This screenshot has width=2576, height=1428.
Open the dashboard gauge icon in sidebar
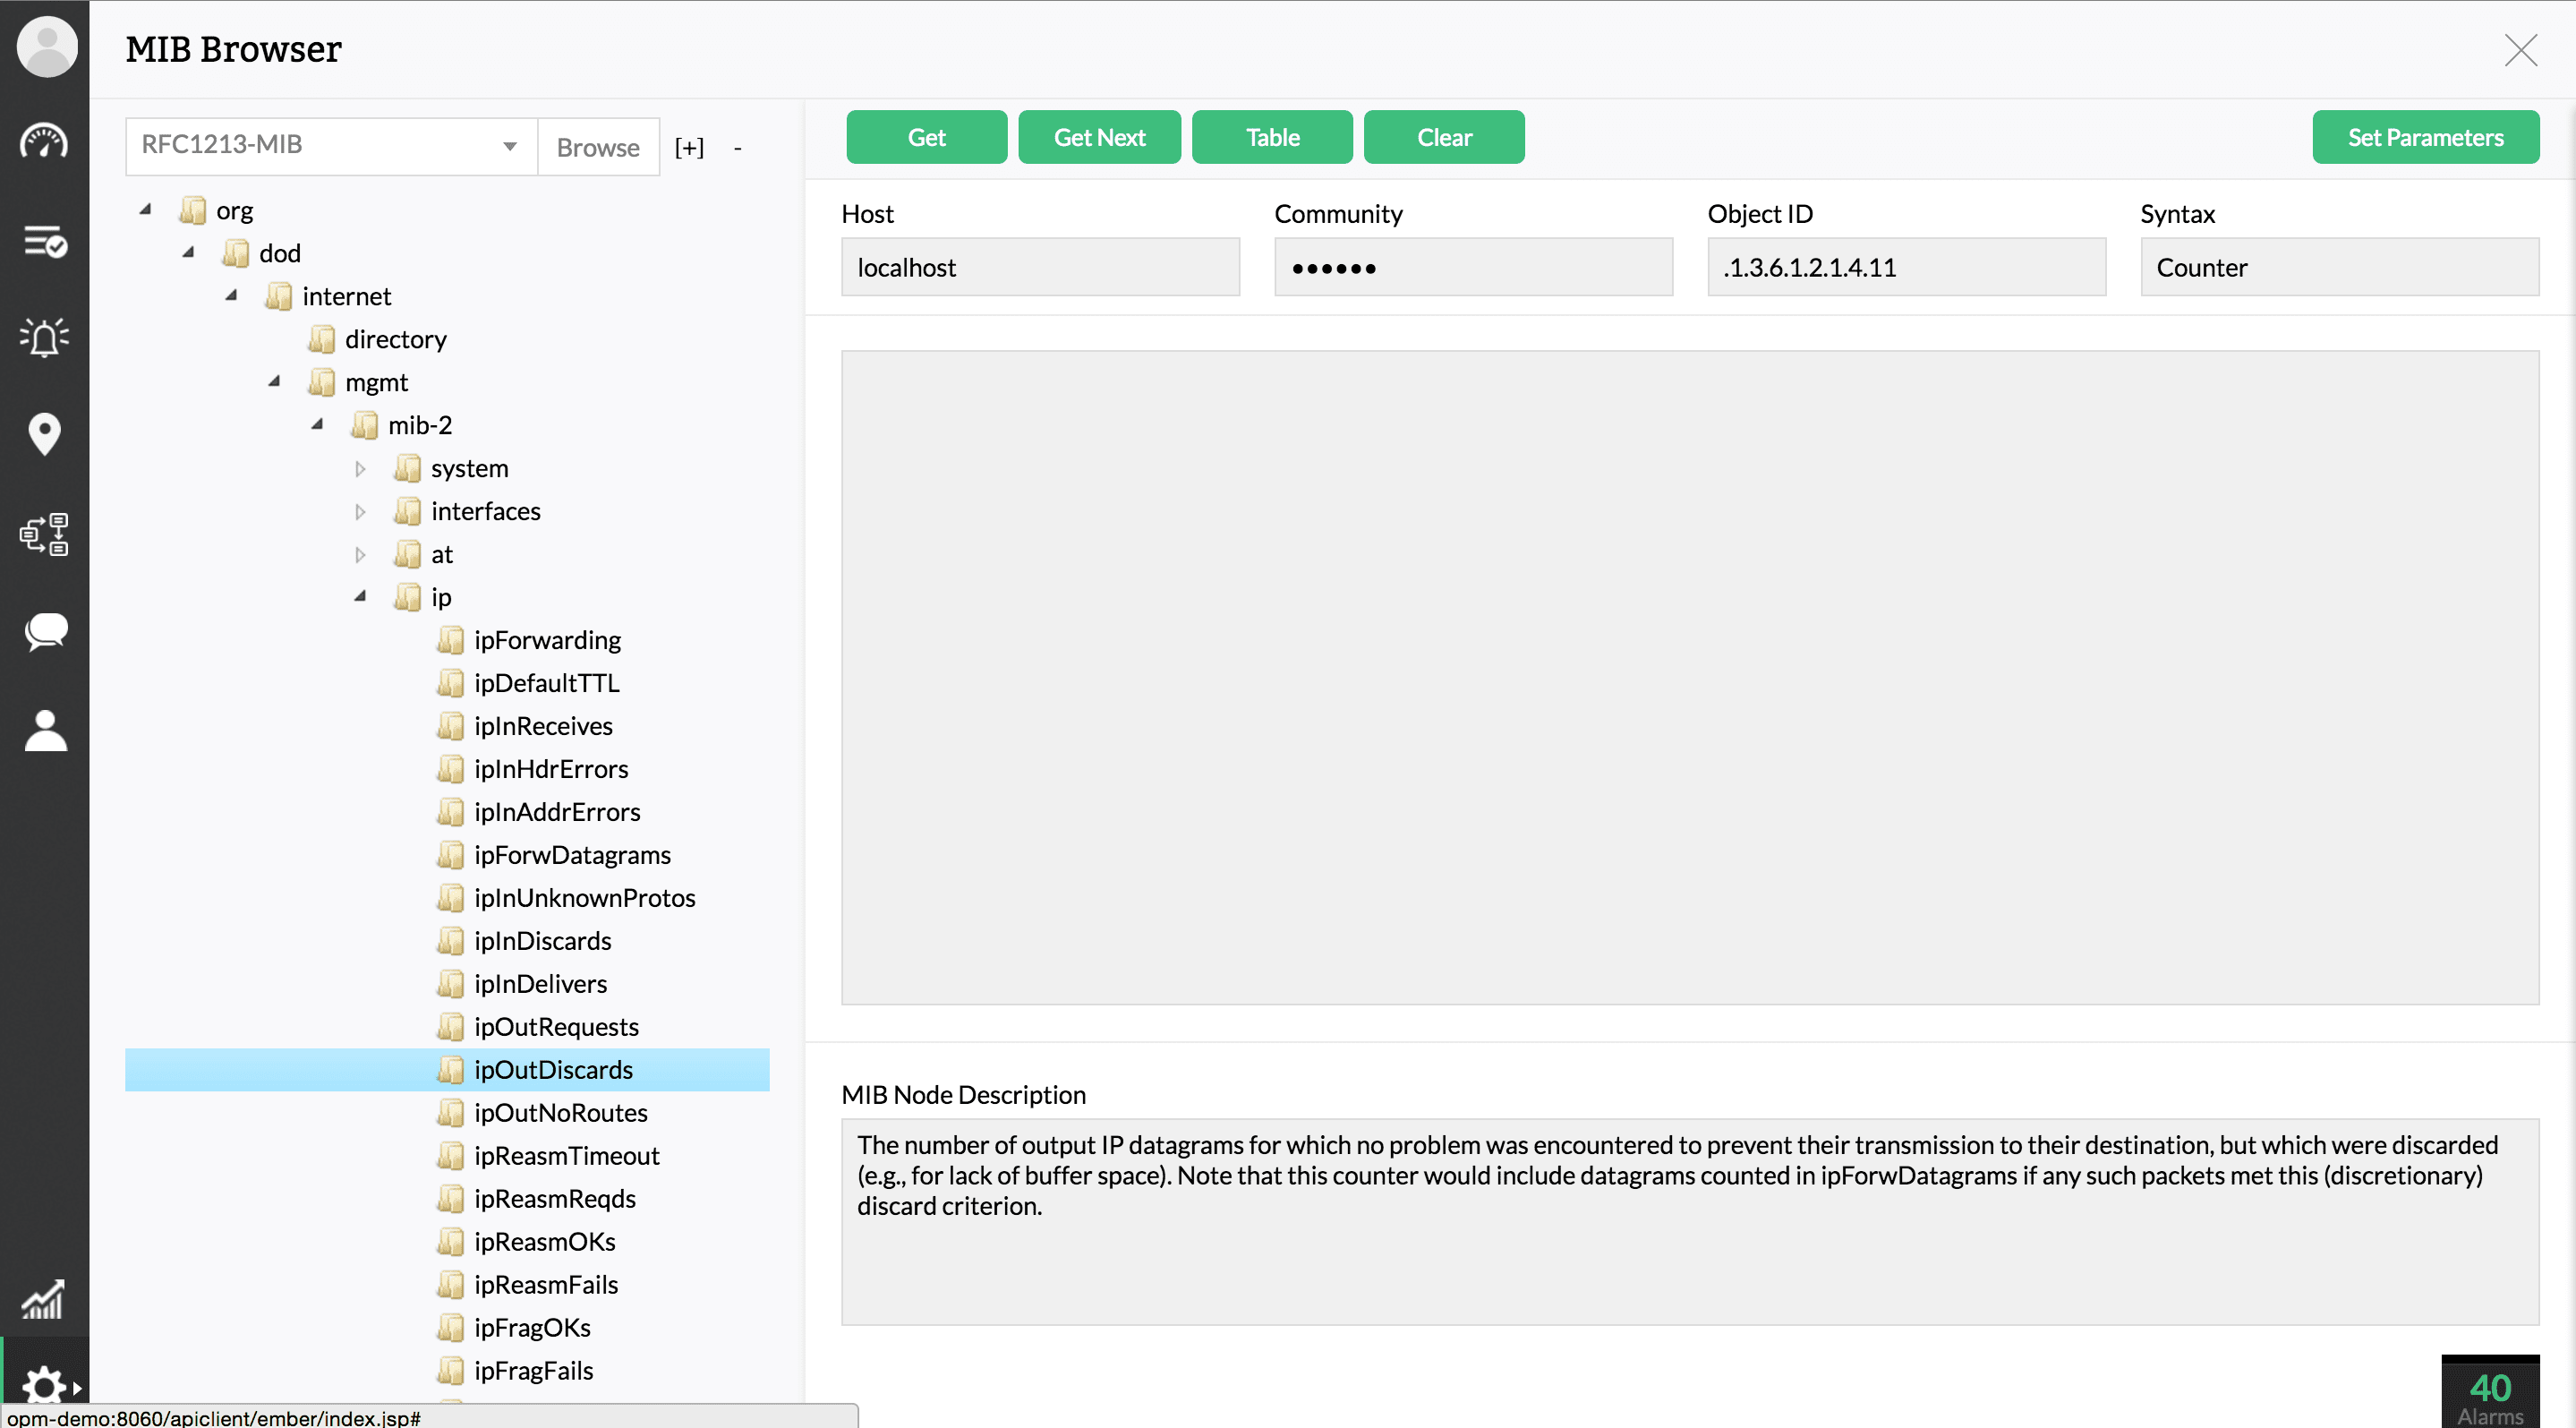[x=44, y=142]
